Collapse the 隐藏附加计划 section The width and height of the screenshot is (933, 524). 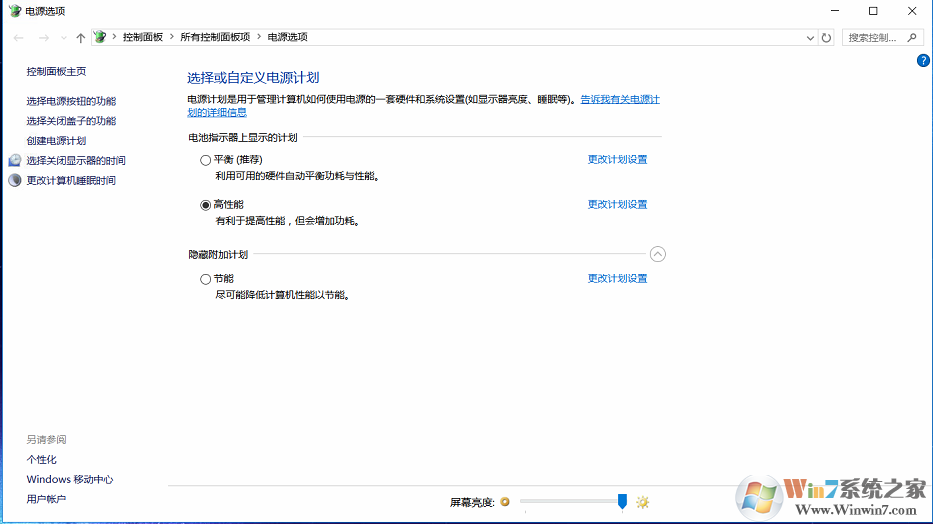pyautogui.click(x=657, y=254)
